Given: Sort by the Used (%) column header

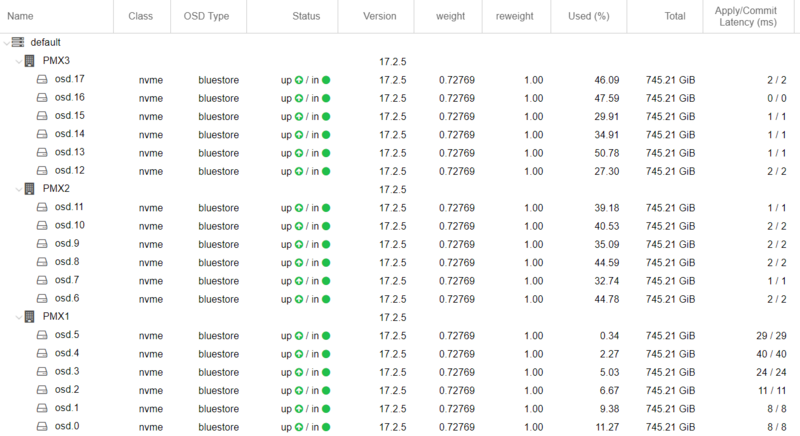Looking at the screenshot, I should [589, 16].
